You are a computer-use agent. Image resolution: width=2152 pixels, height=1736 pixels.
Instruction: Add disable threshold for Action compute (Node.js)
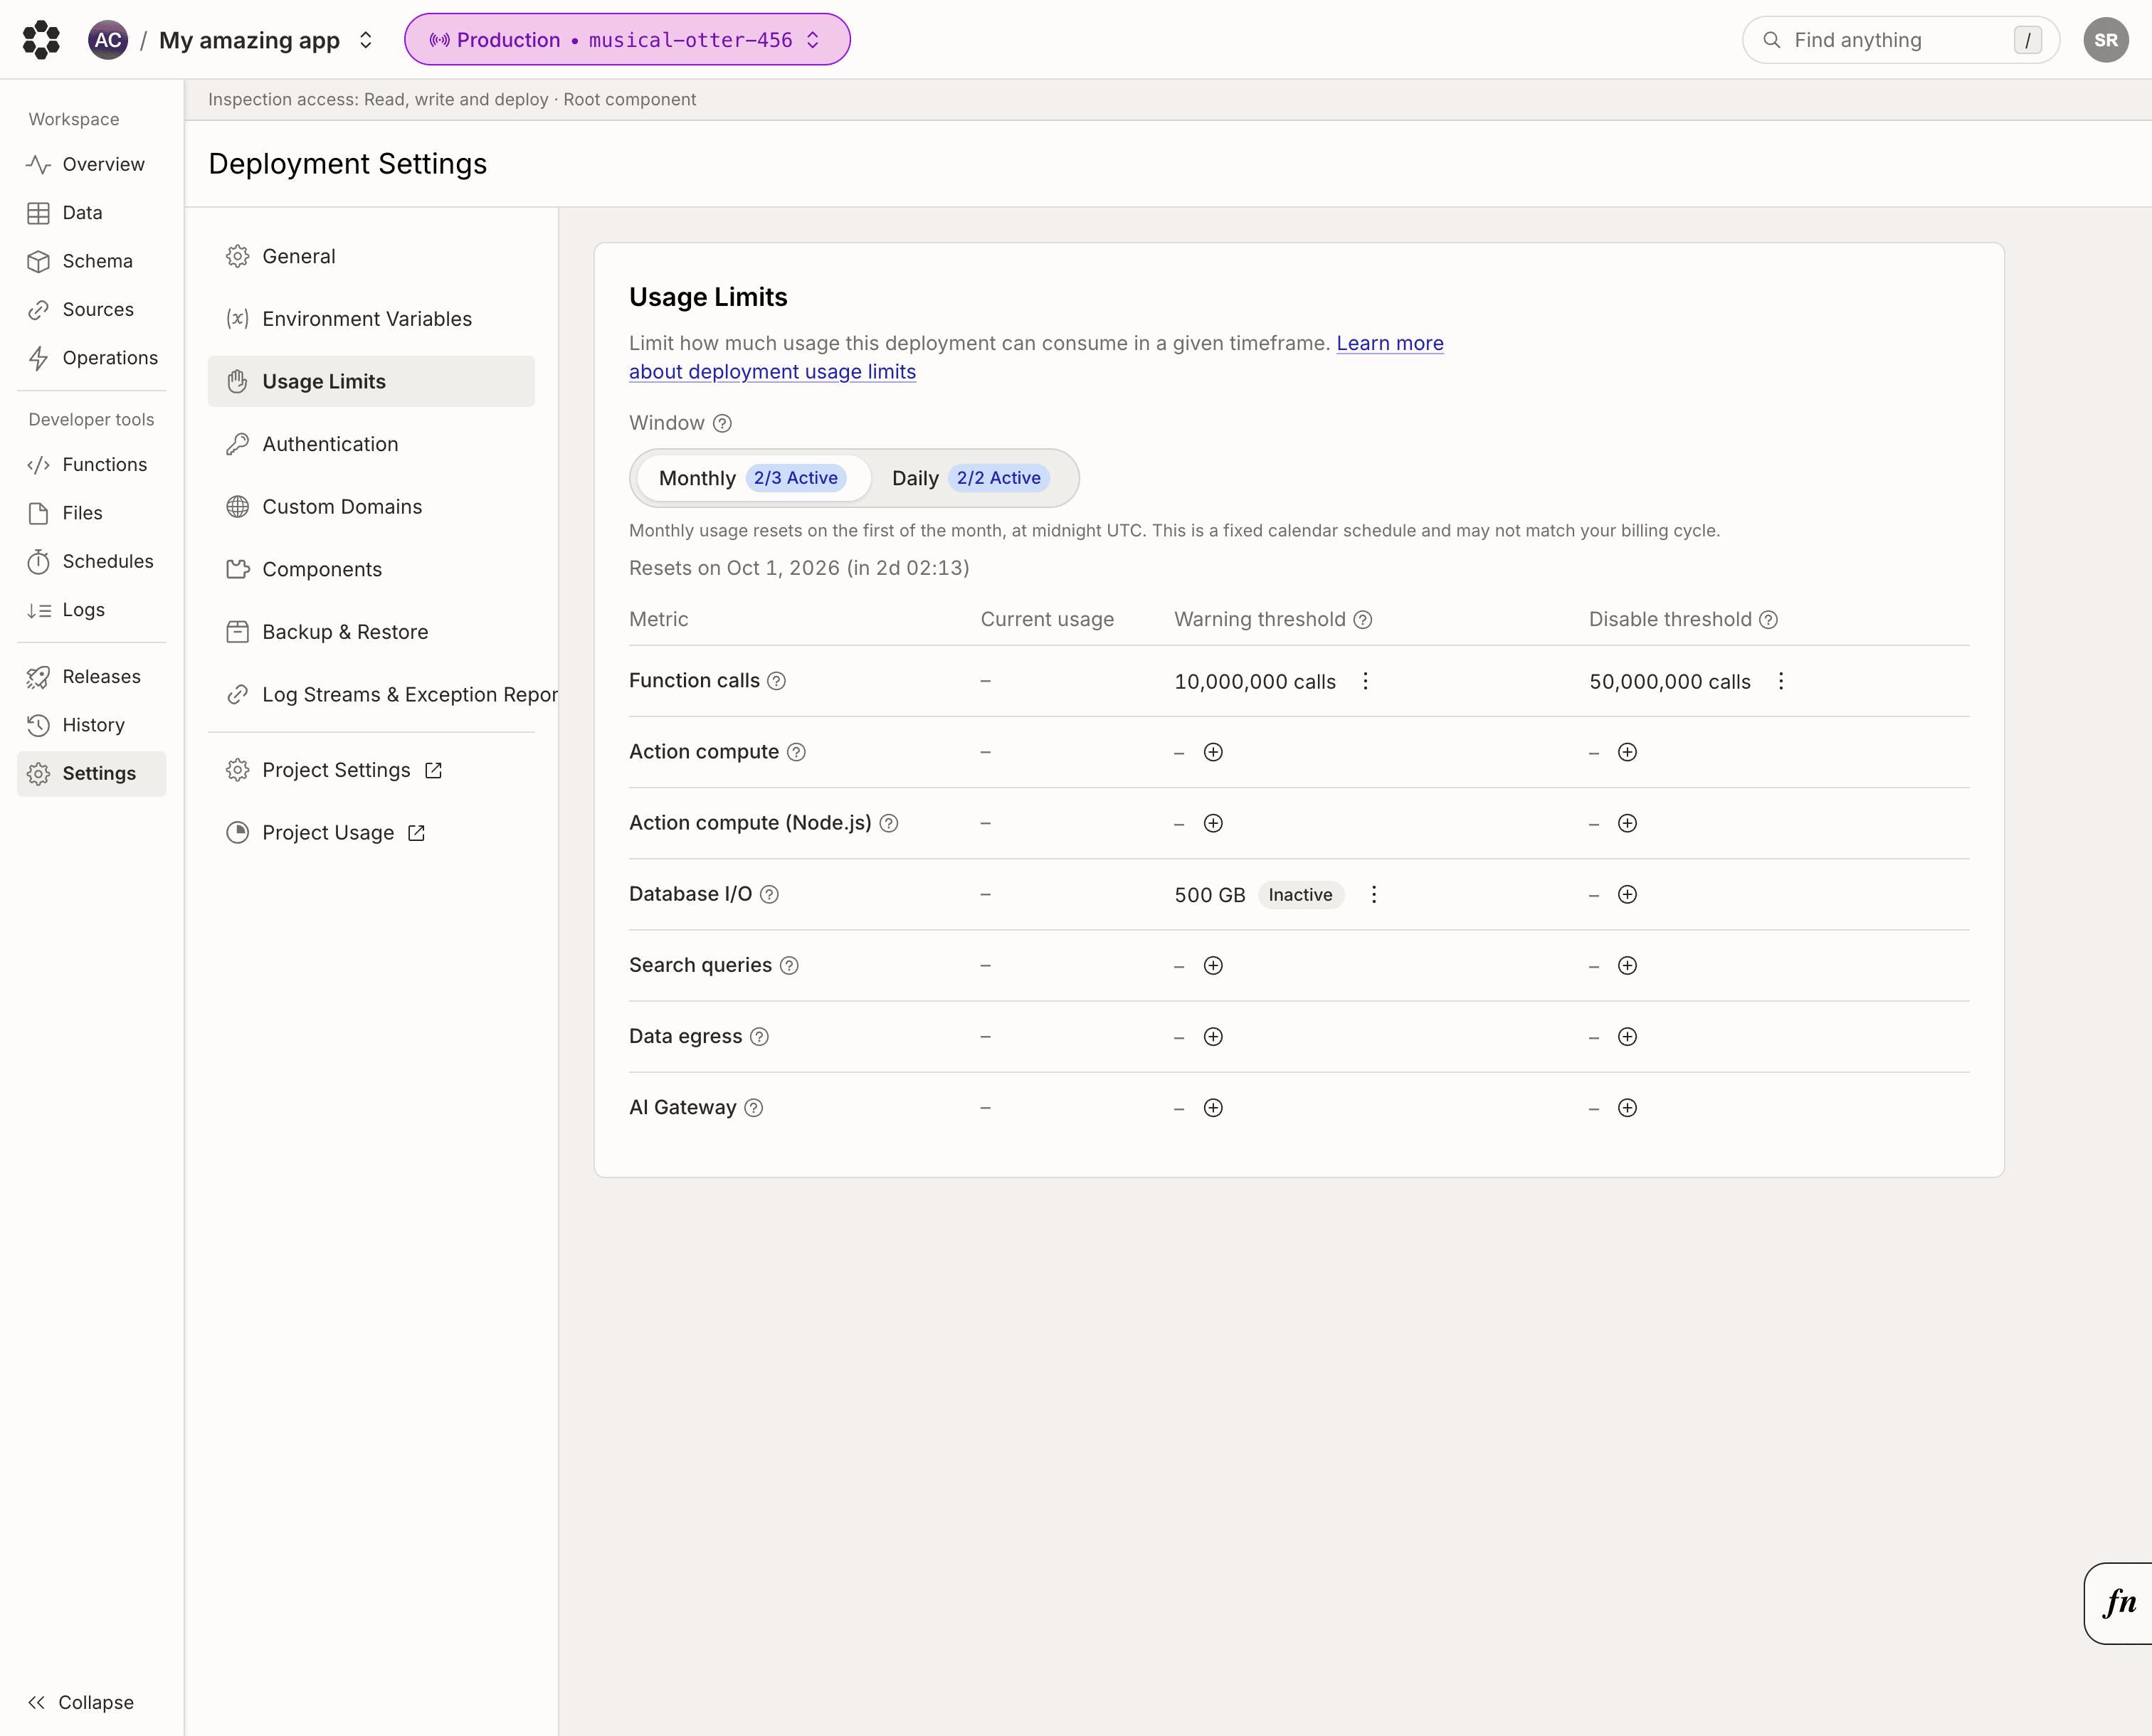tap(1627, 823)
